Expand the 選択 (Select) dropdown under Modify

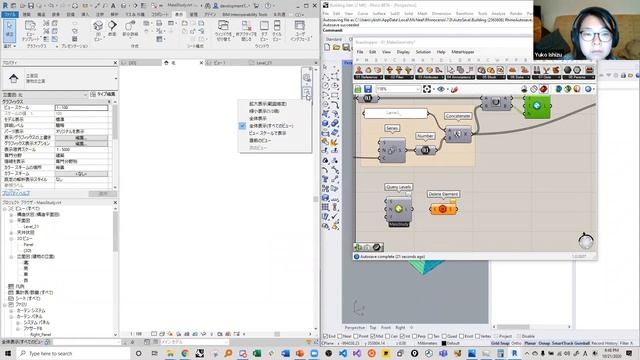[9, 46]
